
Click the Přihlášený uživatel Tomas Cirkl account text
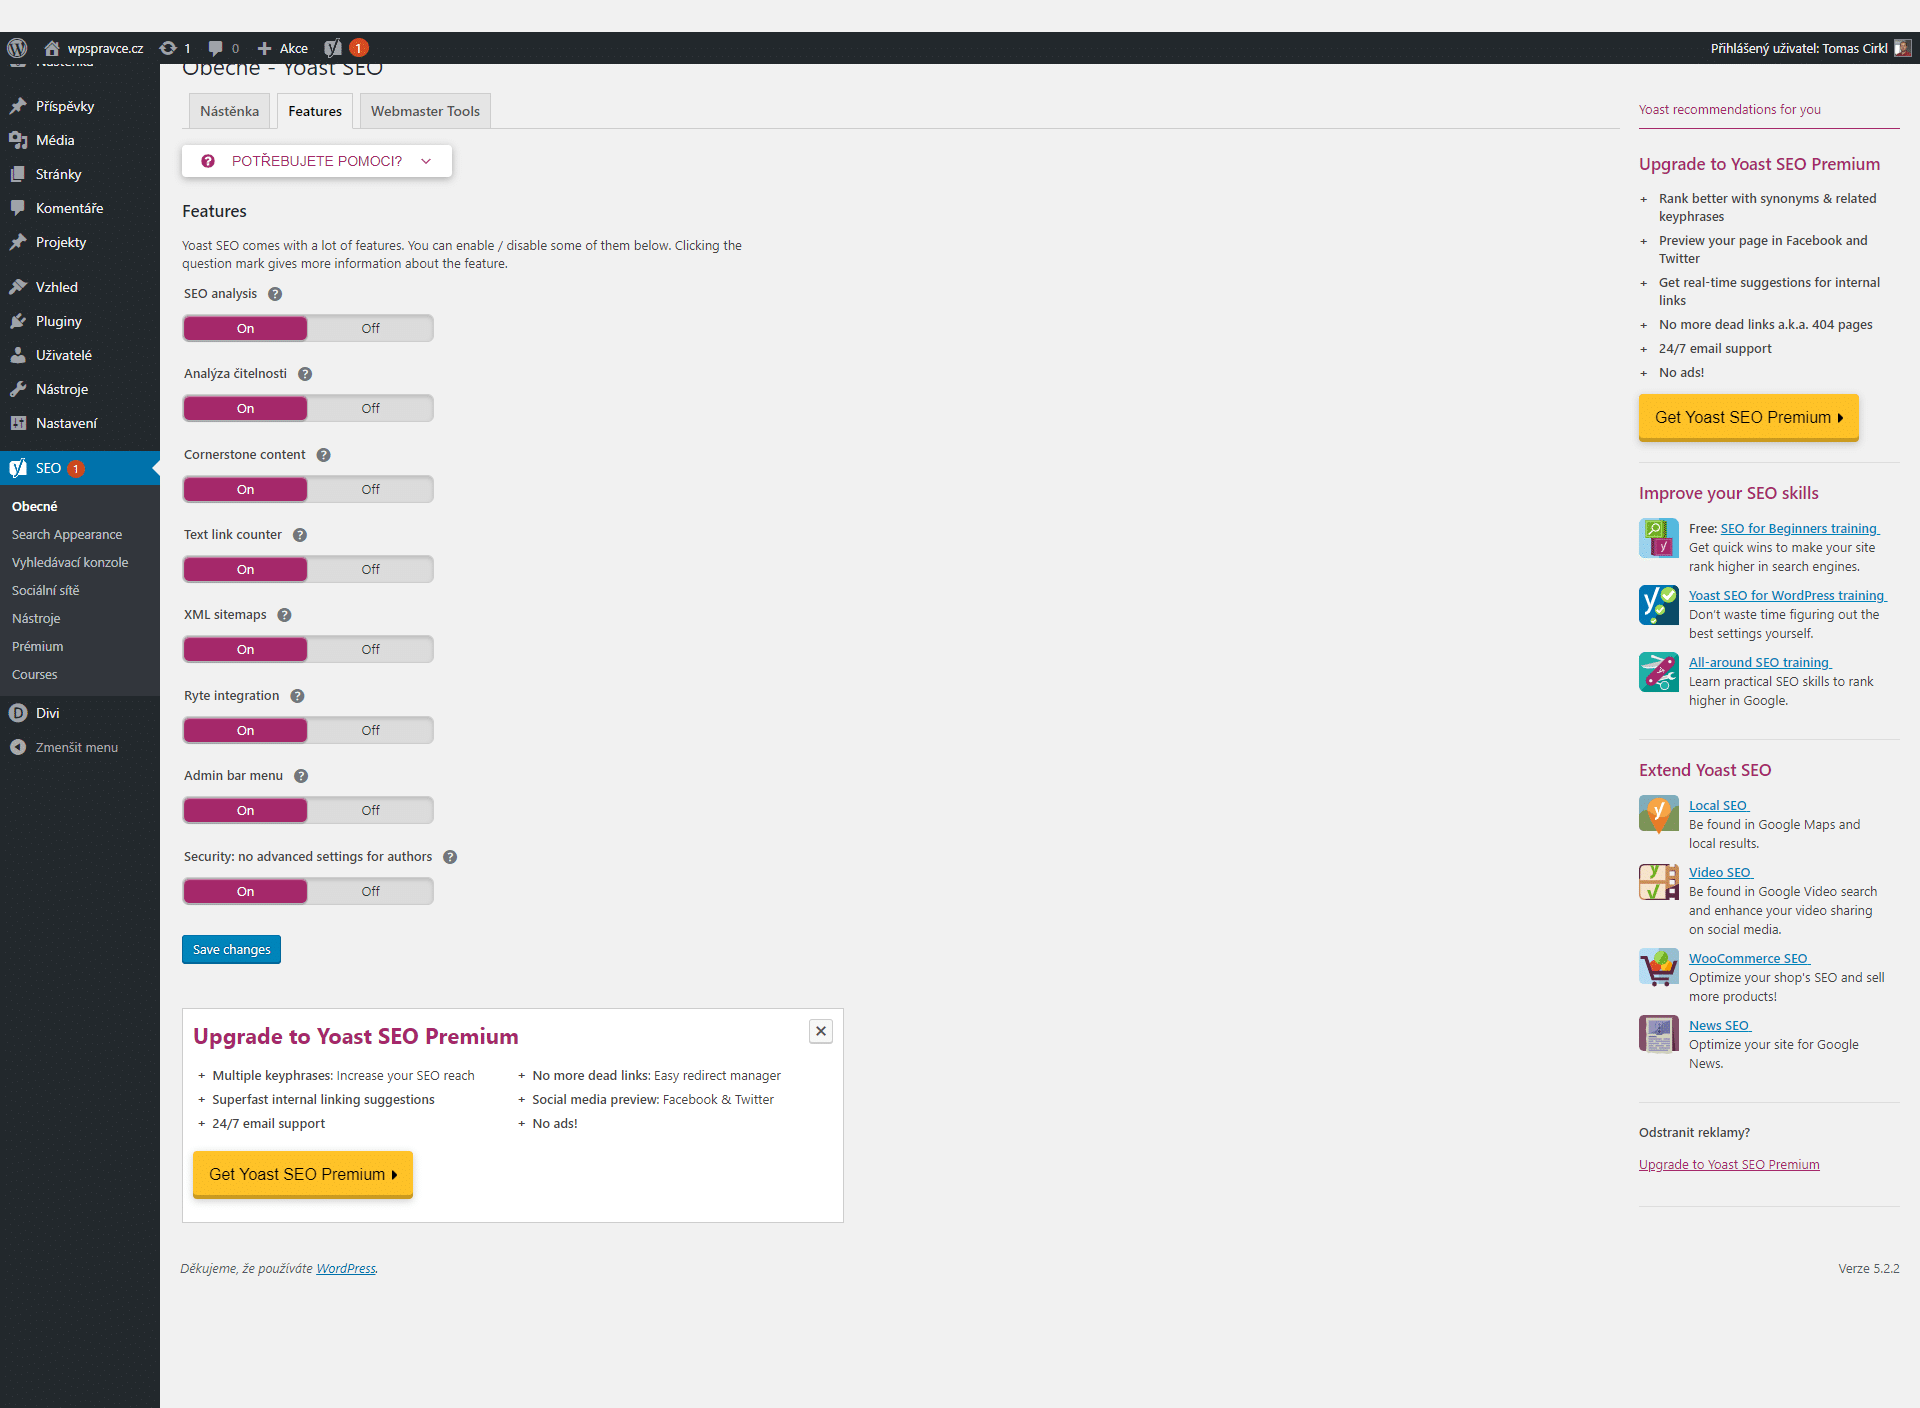[1799, 48]
